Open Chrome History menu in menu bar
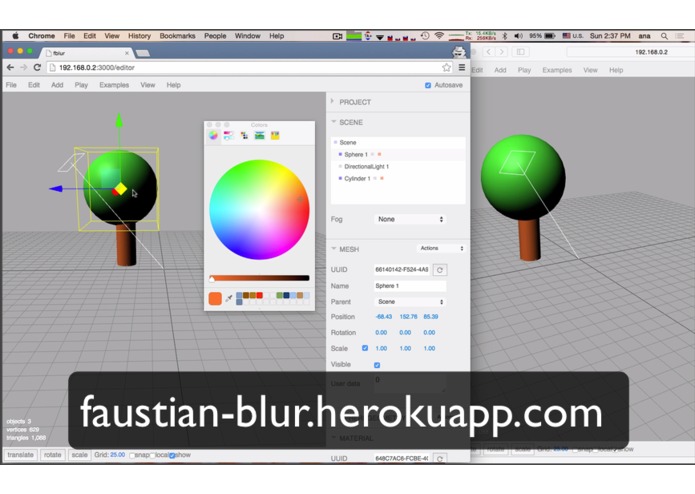Screen dimensions: 695x494 139,36
